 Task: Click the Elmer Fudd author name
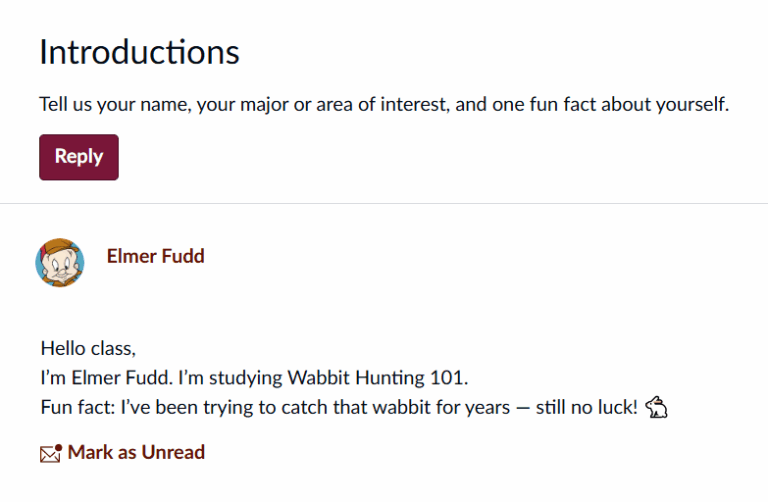pos(155,256)
